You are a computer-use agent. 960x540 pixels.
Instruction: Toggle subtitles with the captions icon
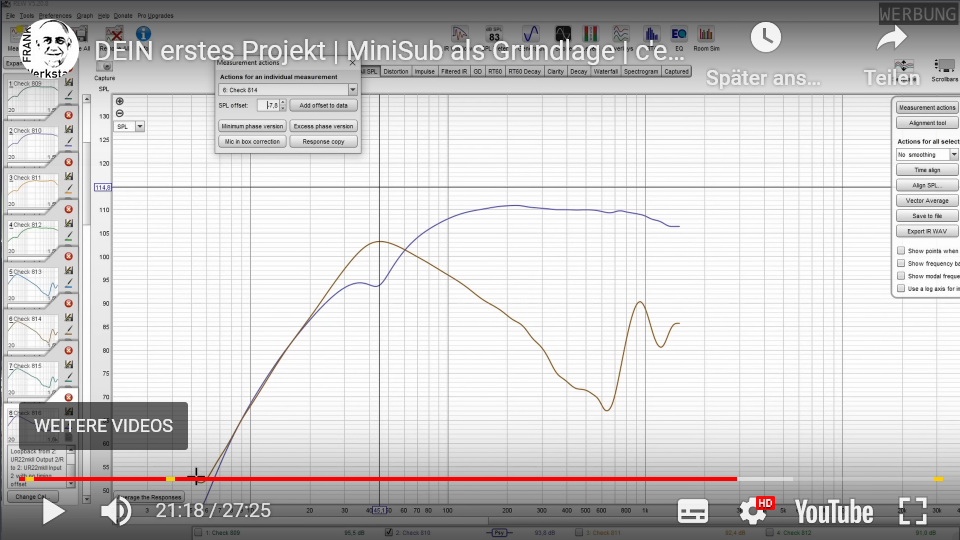click(x=692, y=511)
